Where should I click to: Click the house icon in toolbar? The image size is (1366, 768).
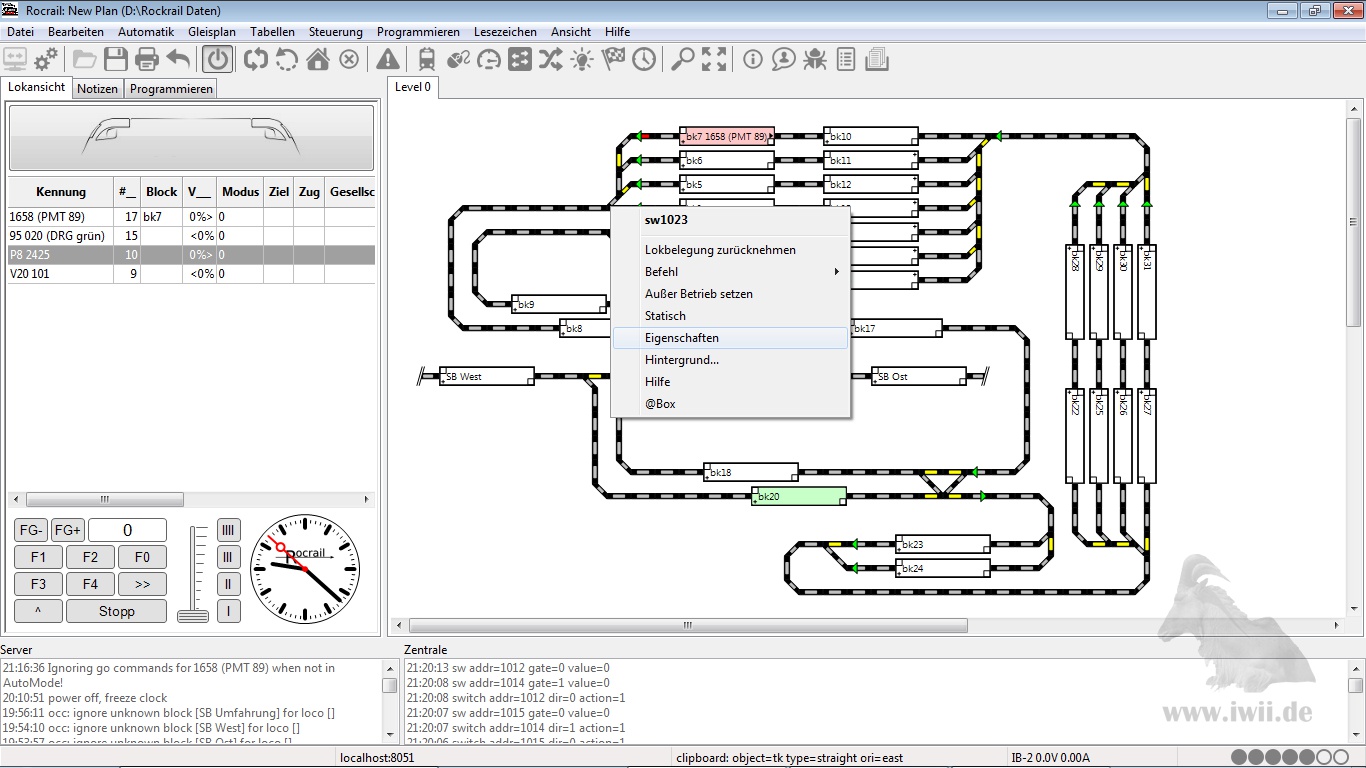(x=318, y=59)
